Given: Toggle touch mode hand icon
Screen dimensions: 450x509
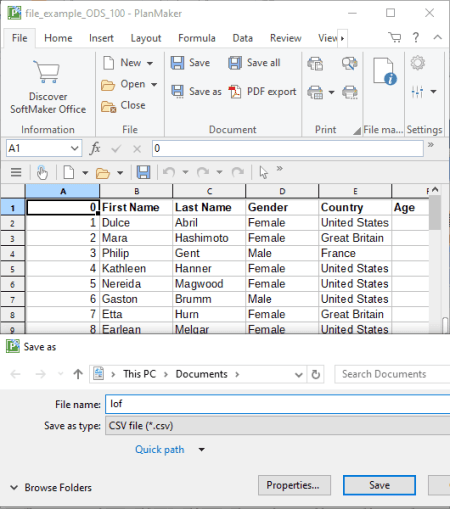Looking at the screenshot, I should point(42,172).
